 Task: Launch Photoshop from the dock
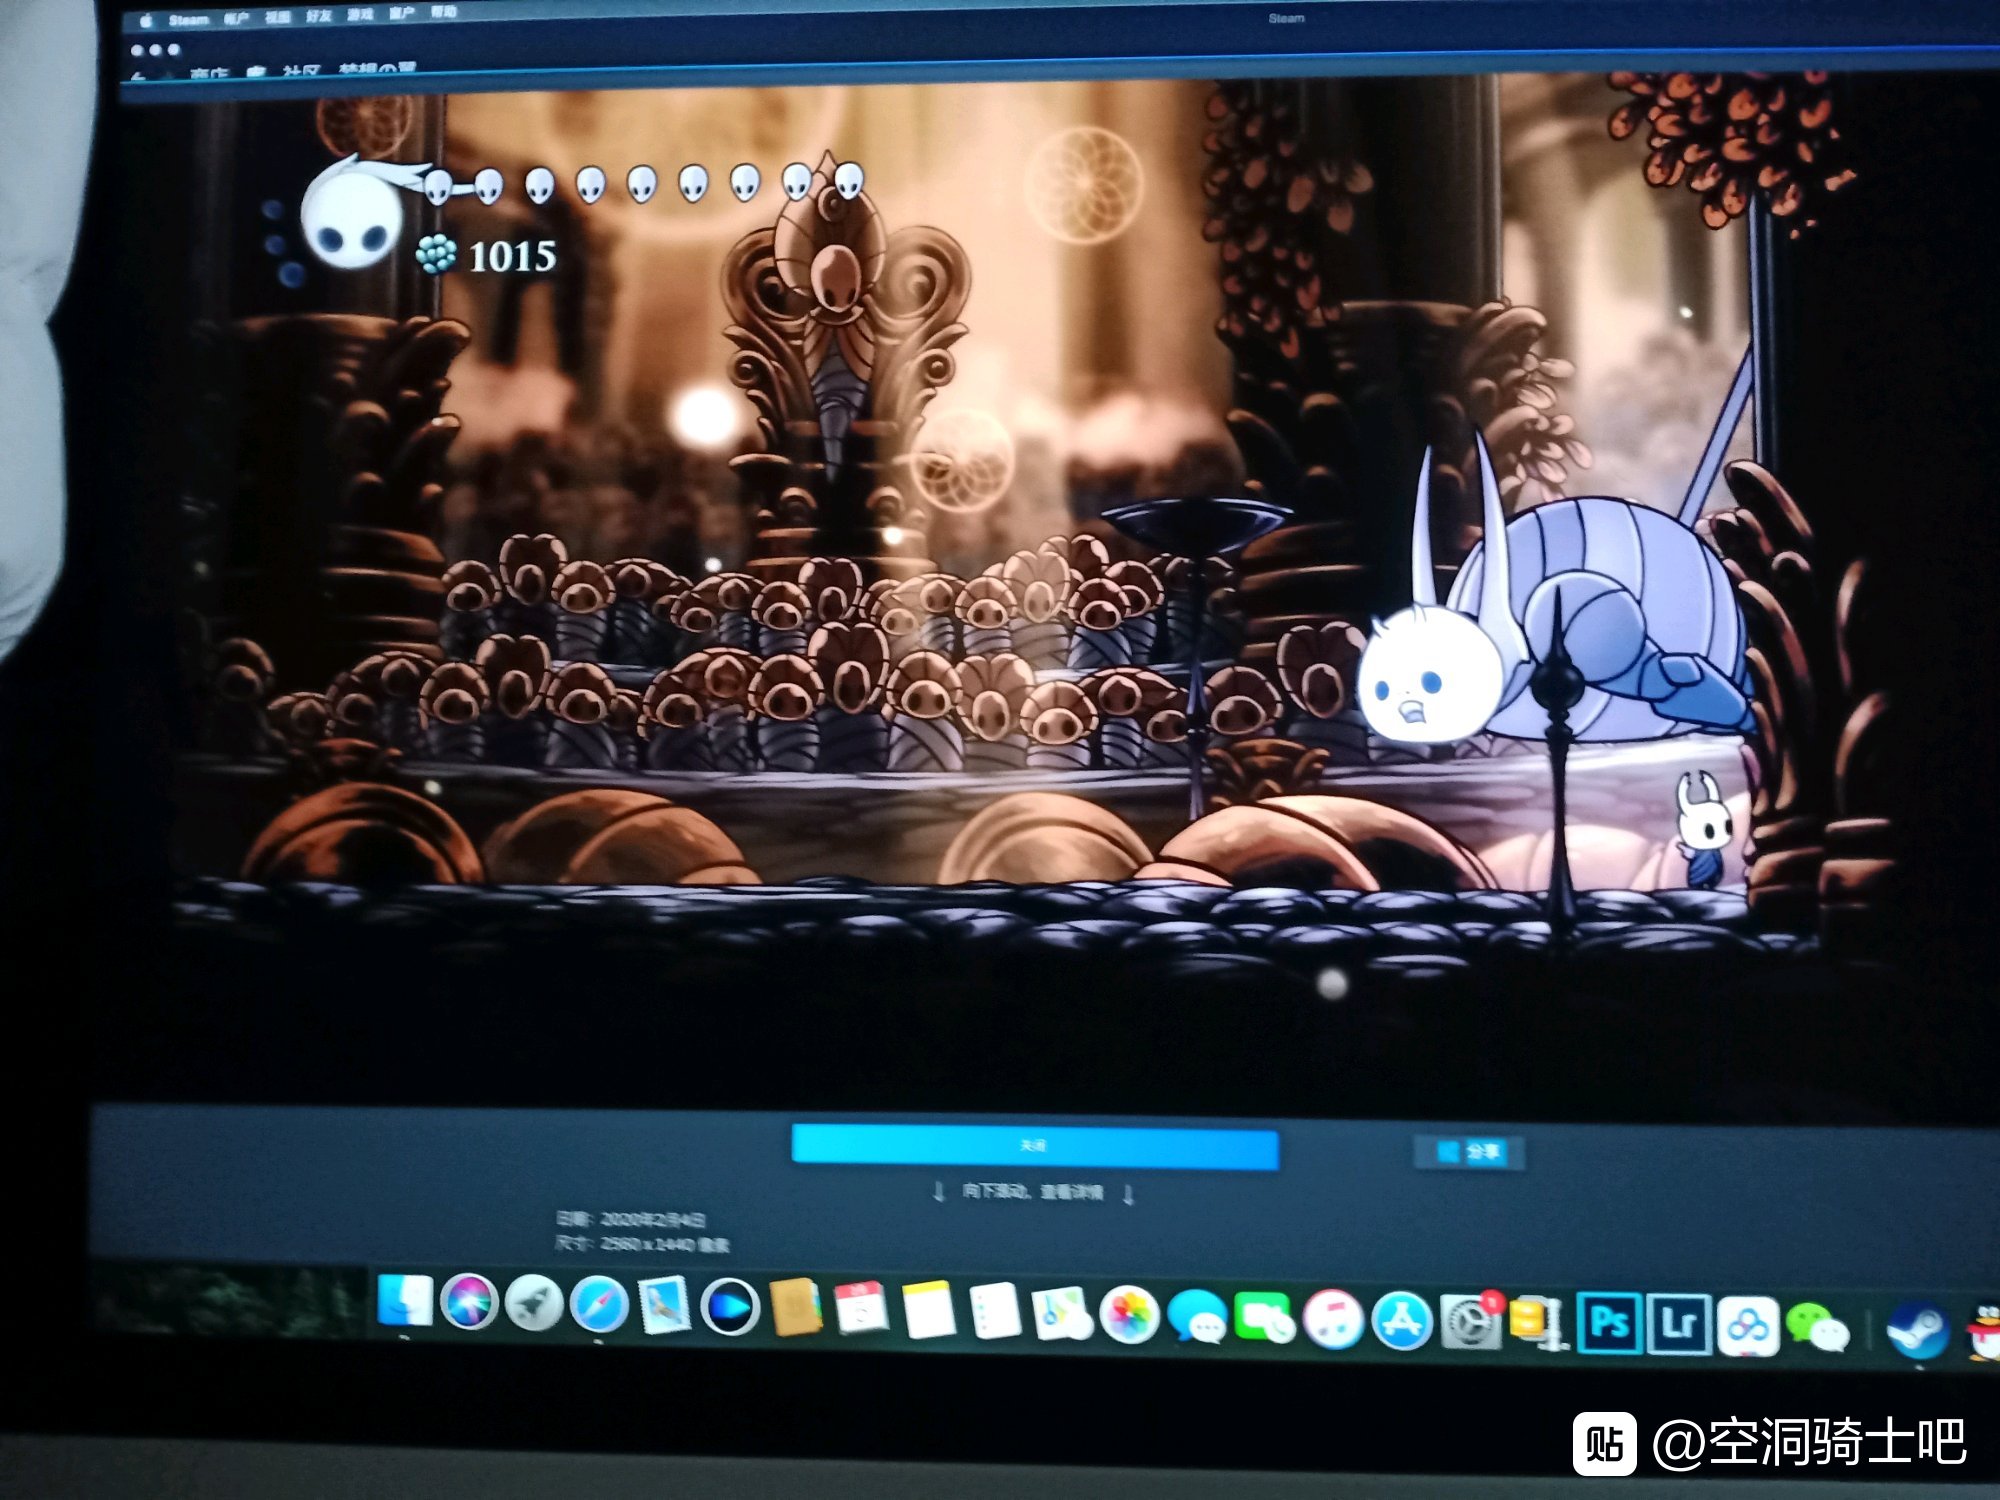coord(1608,1323)
